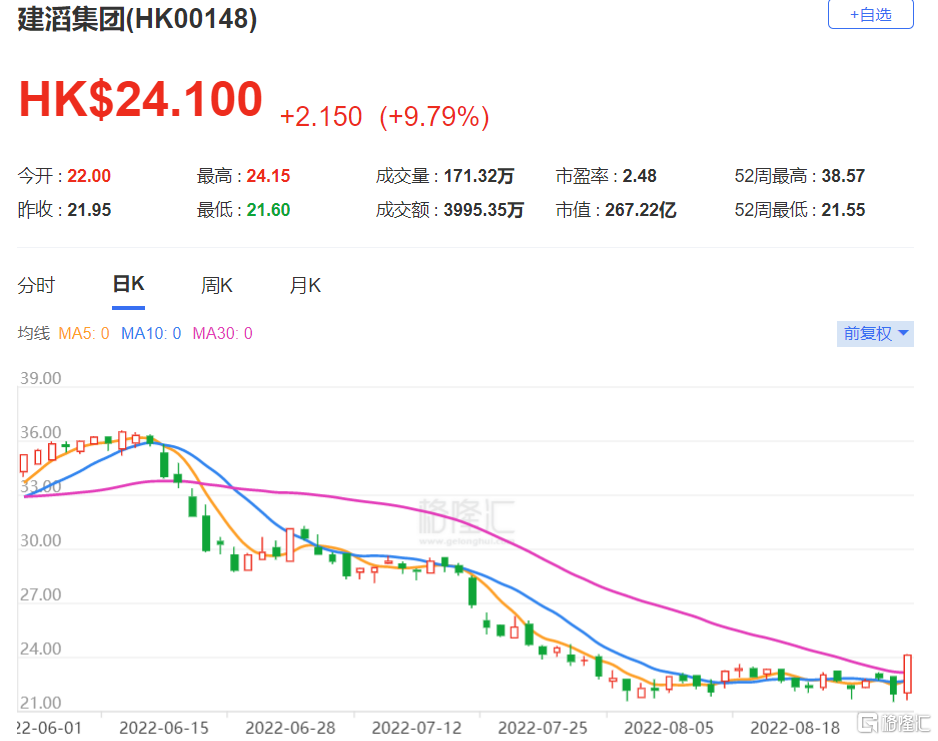Switch to the 分时 intraday tab
938x741 pixels.
[36, 285]
